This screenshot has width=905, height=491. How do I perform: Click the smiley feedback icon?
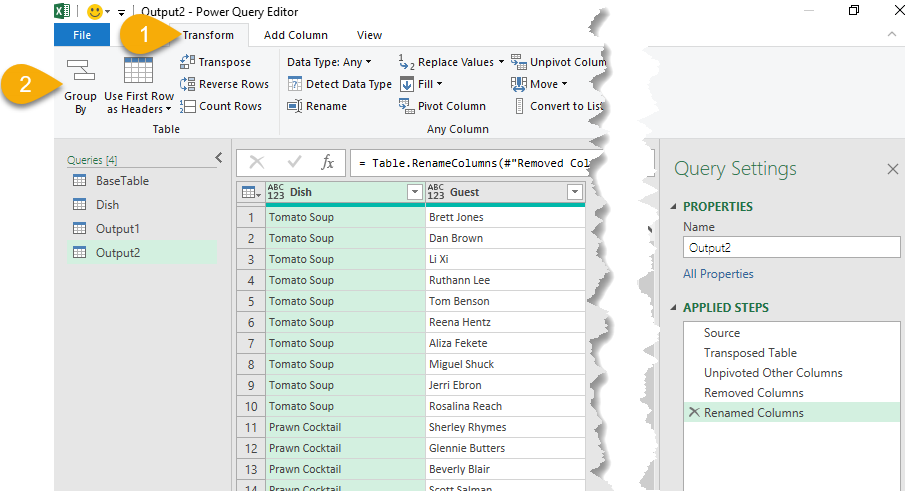[95, 11]
